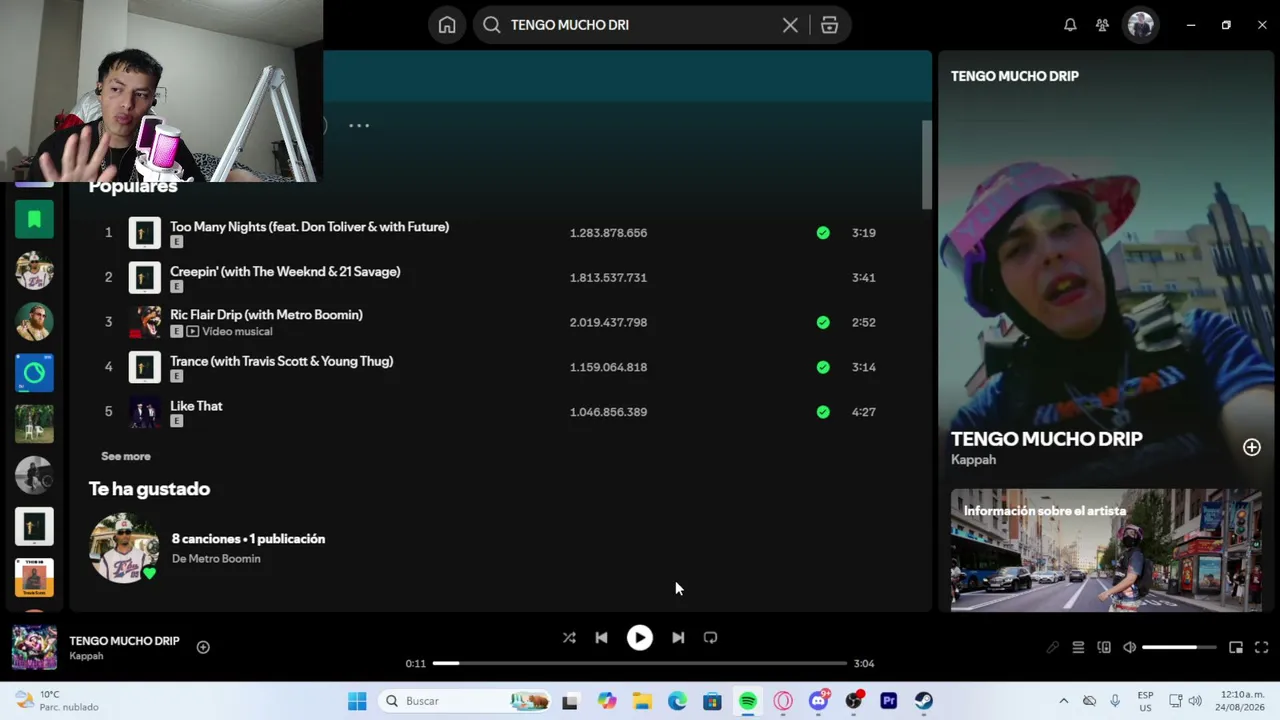Open File Explorer from the taskbar

(x=642, y=701)
